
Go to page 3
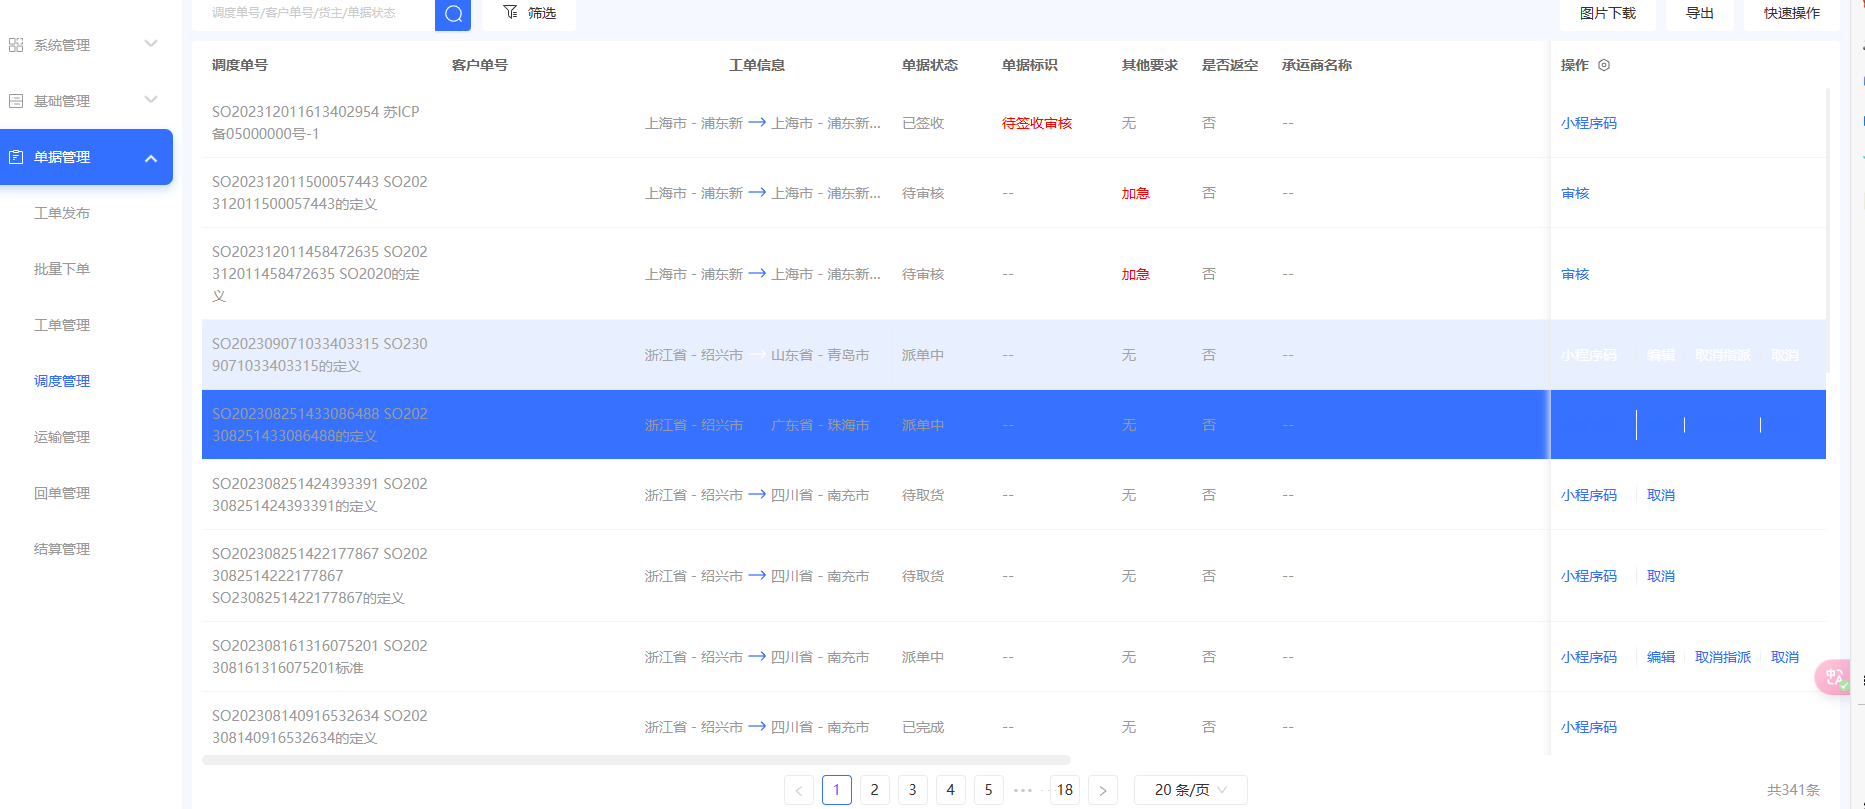pyautogui.click(x=913, y=790)
